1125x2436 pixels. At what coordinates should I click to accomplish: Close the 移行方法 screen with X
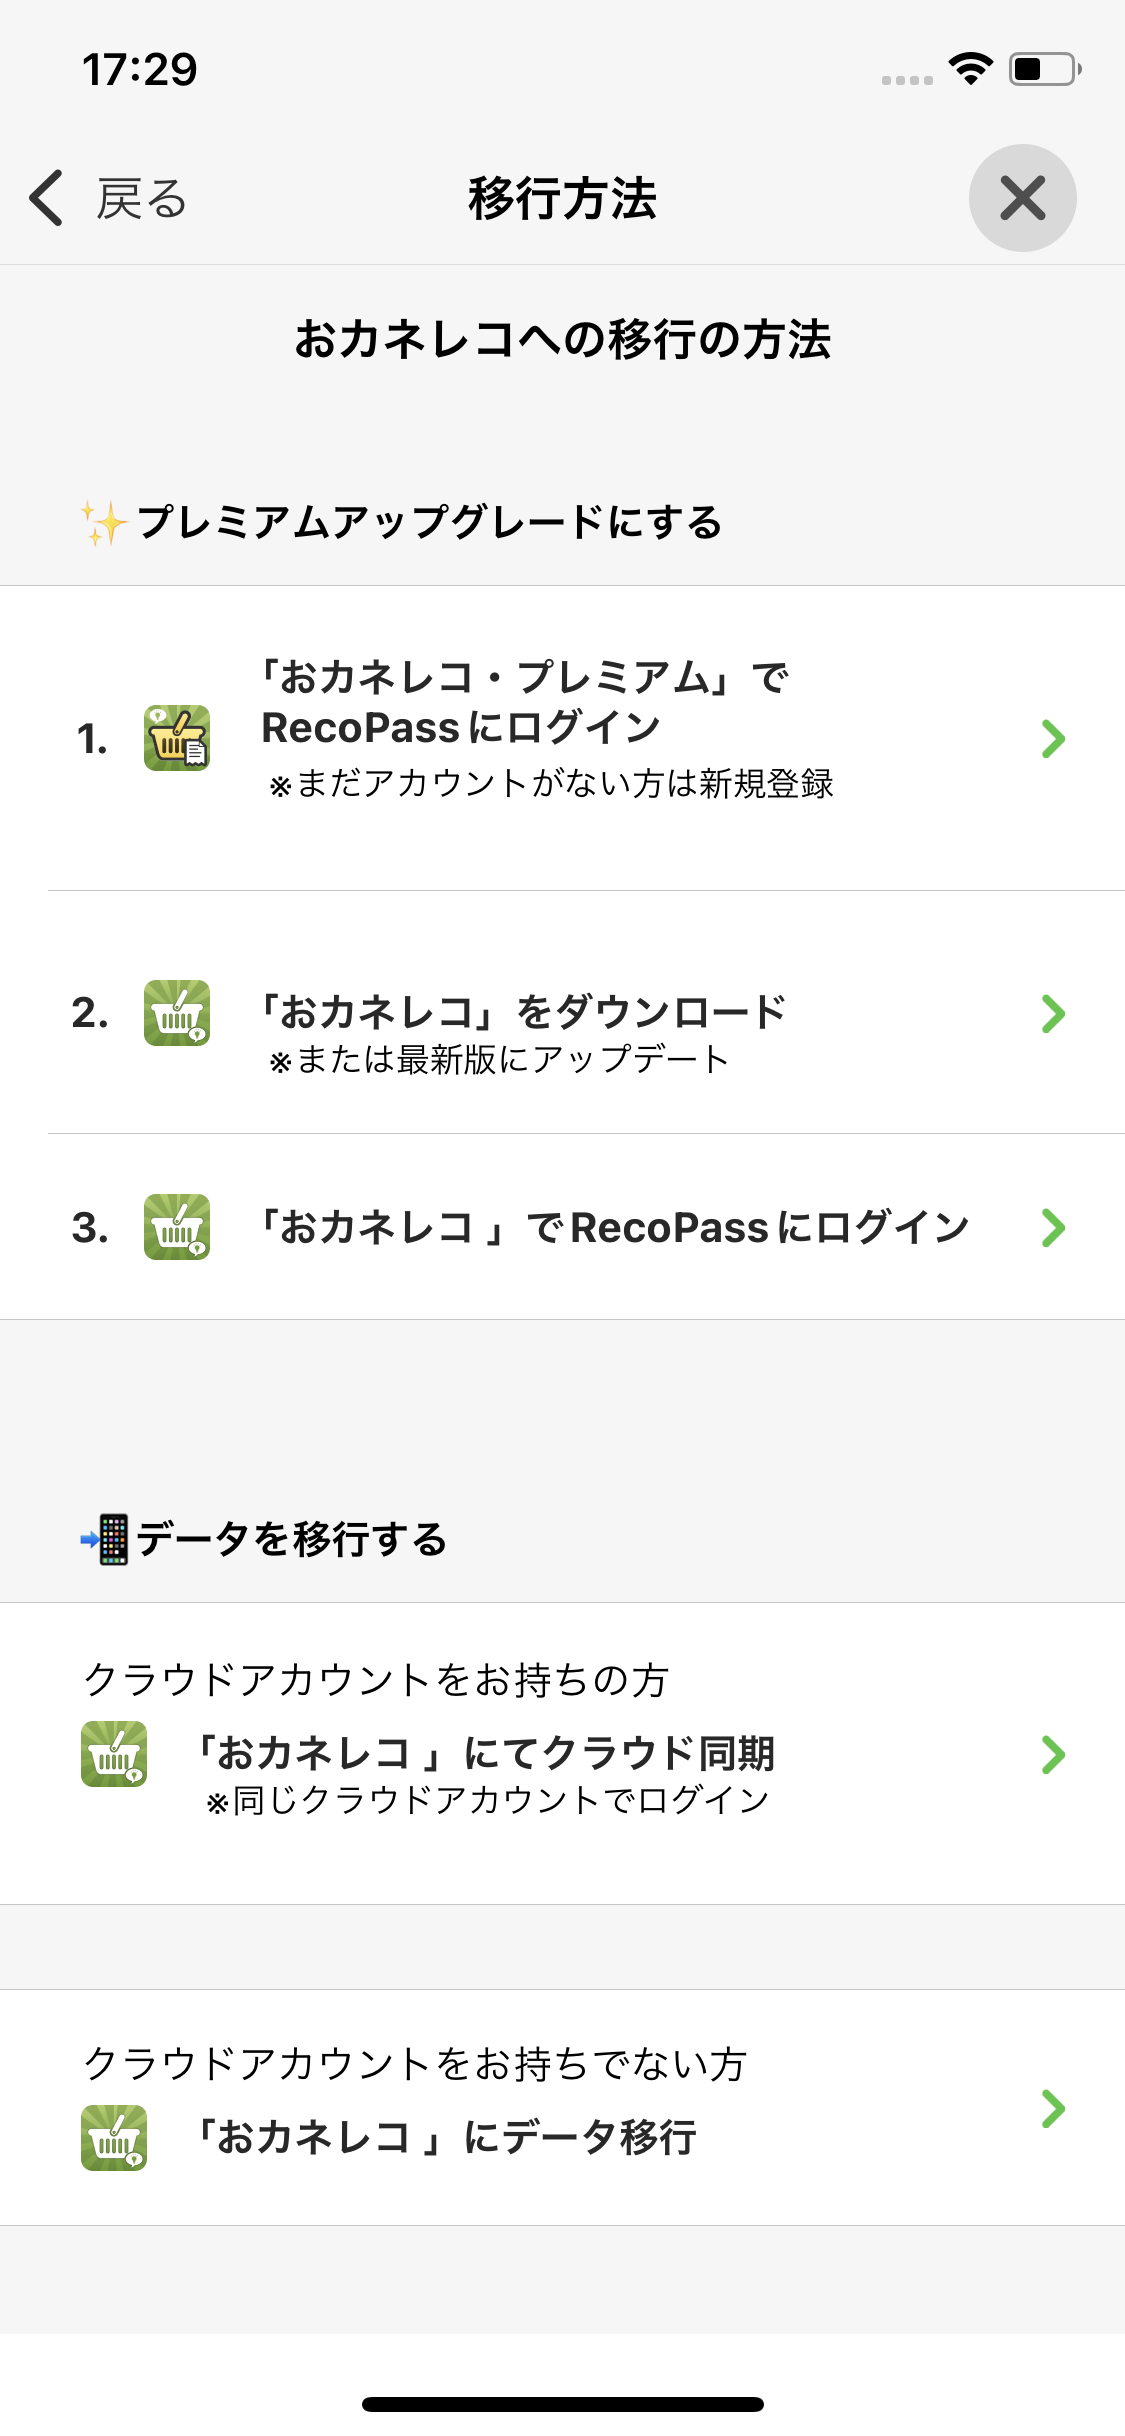[x=1022, y=198]
